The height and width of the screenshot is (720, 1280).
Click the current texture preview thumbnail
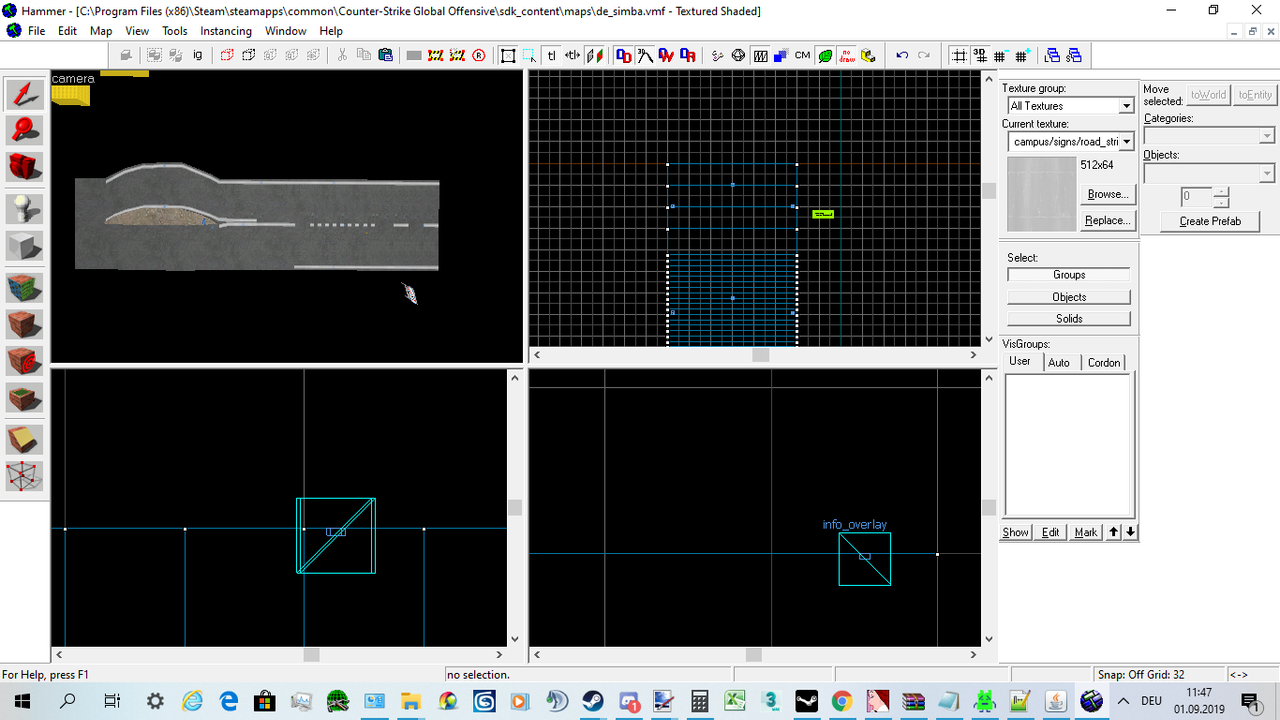pos(1041,194)
